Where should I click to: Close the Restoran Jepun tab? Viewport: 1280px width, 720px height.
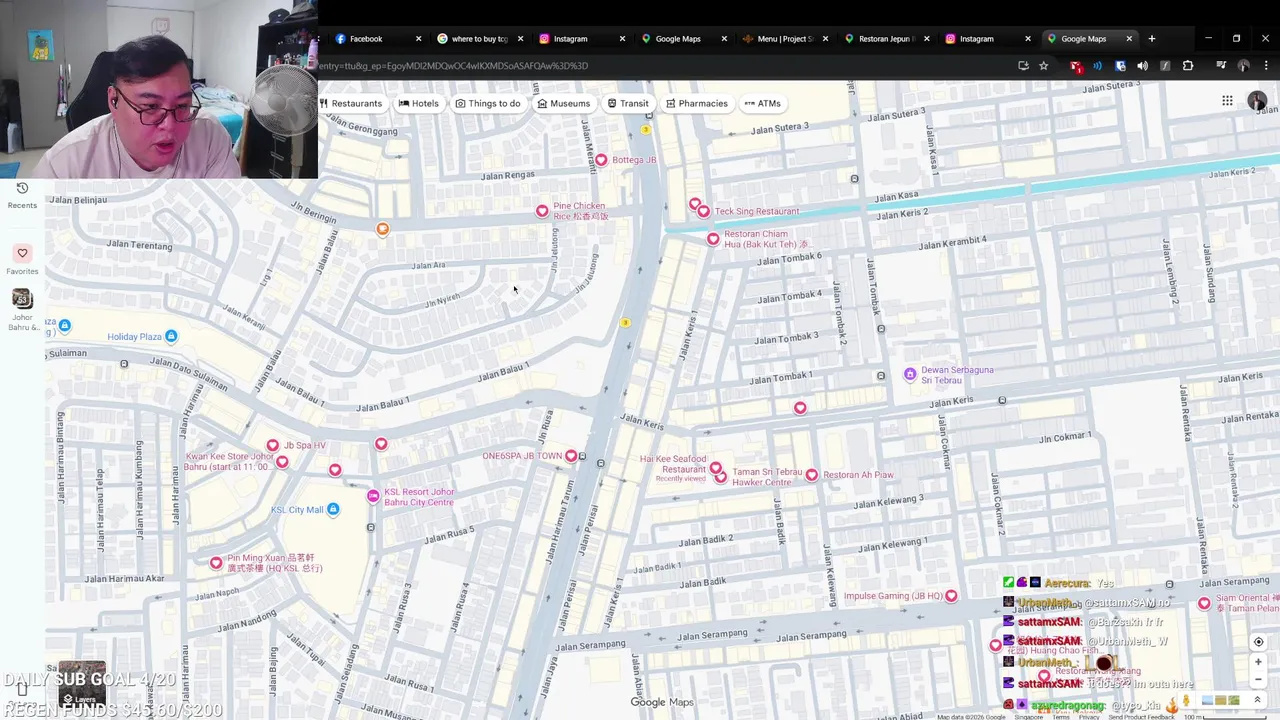coord(926,39)
